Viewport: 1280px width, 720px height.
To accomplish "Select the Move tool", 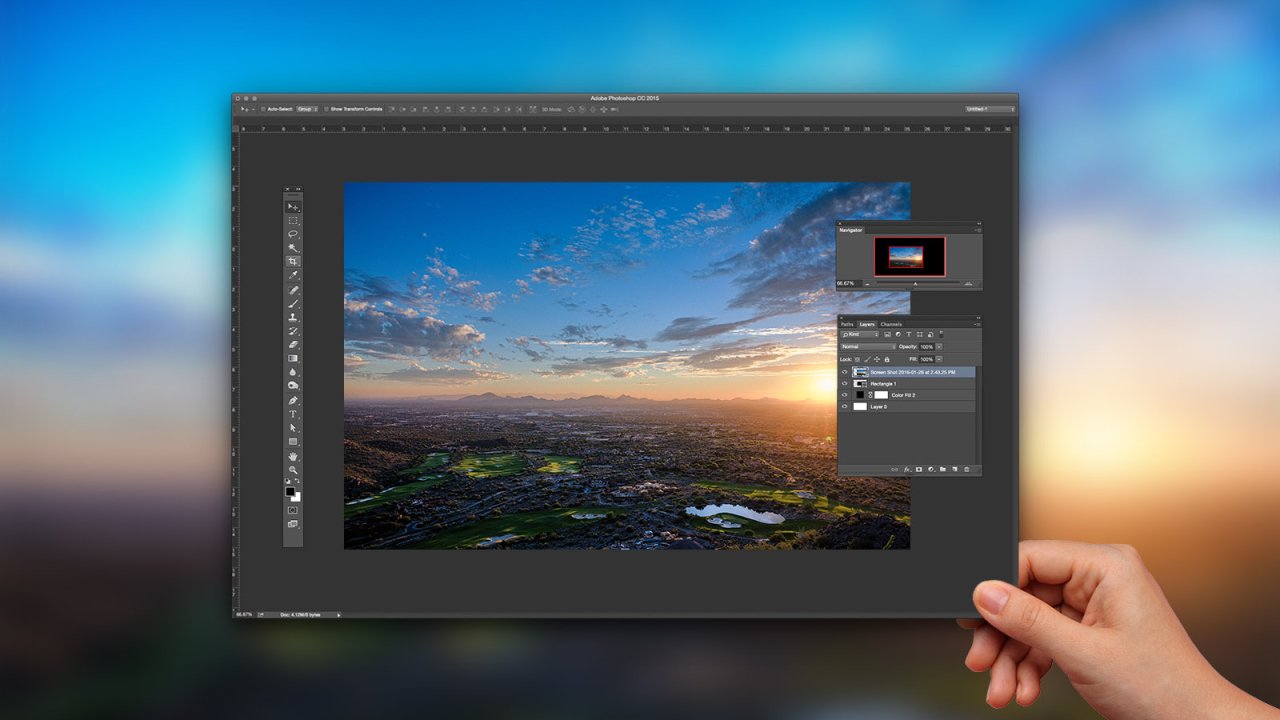I will [x=292, y=206].
